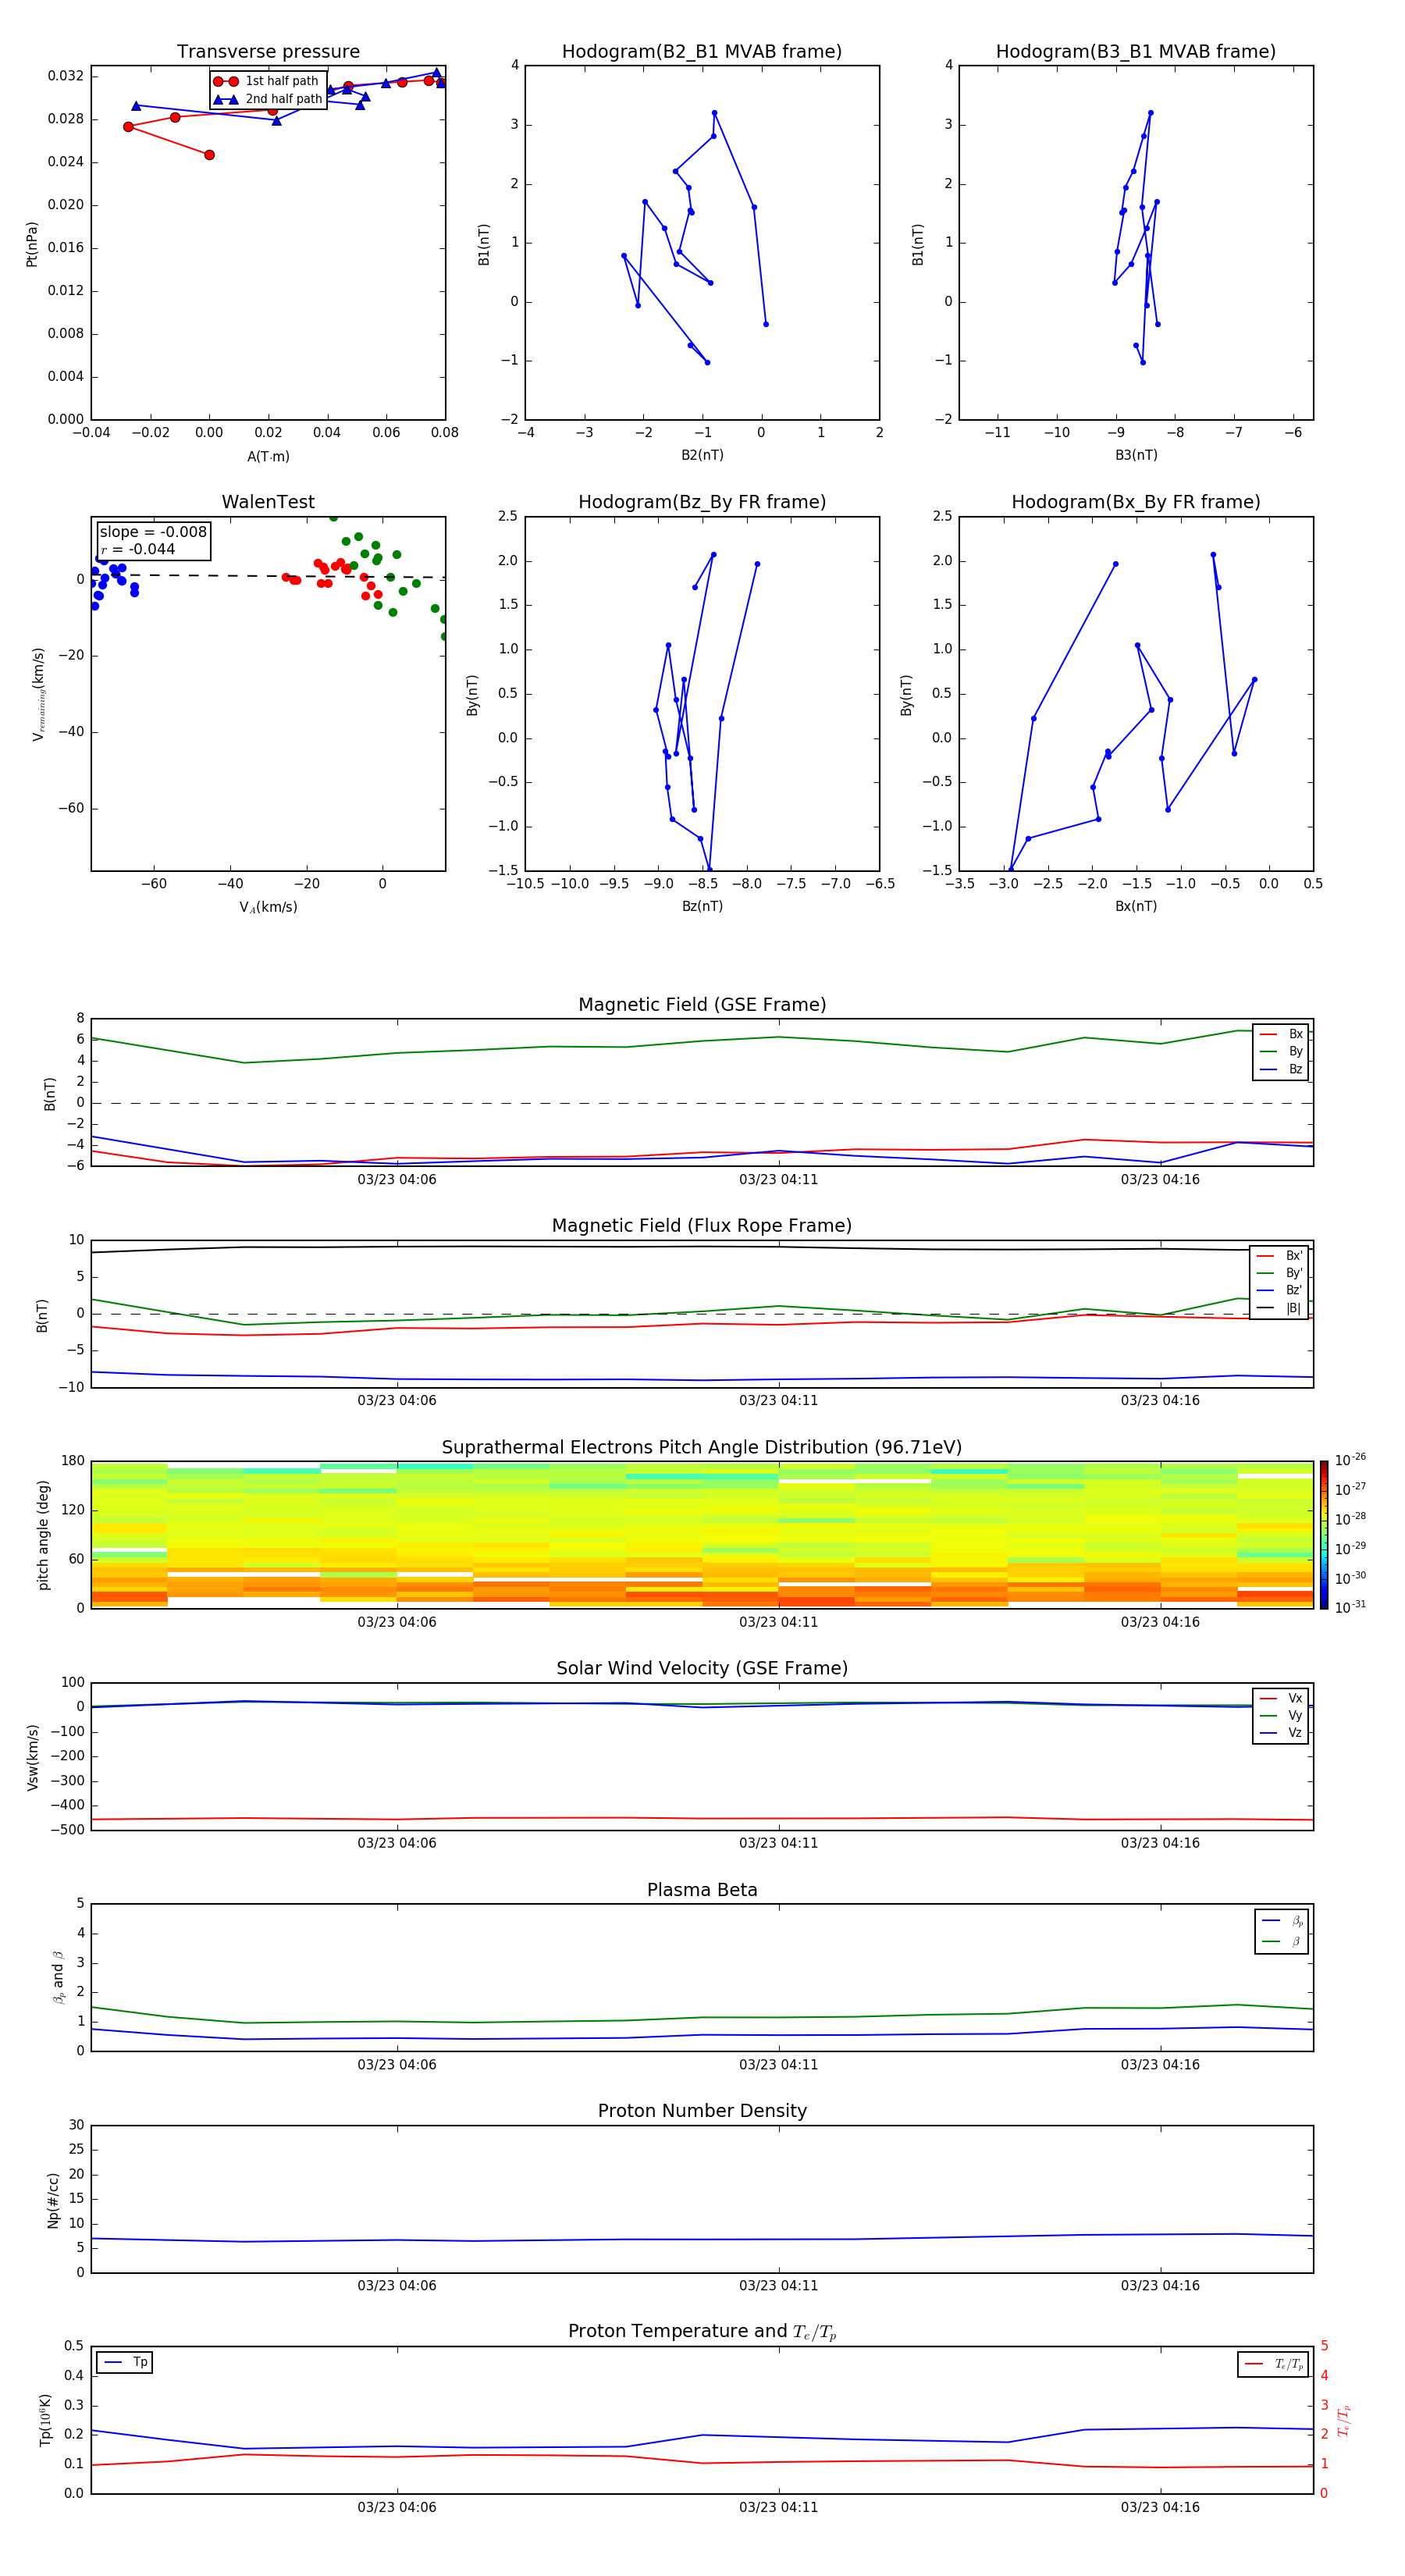Click the "Magnetic Field (Flux Rope Frame)" title

click(702, 1226)
